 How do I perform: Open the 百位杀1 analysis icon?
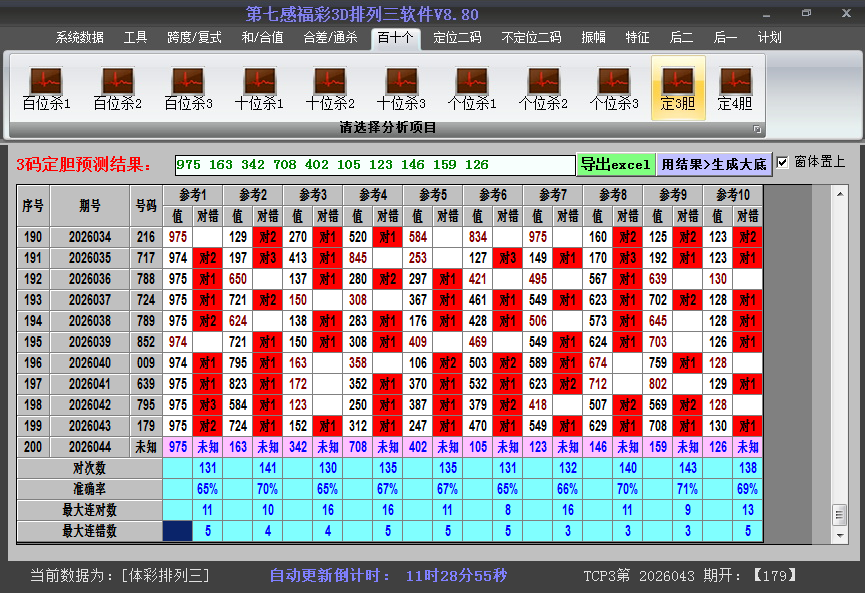[x=46, y=88]
